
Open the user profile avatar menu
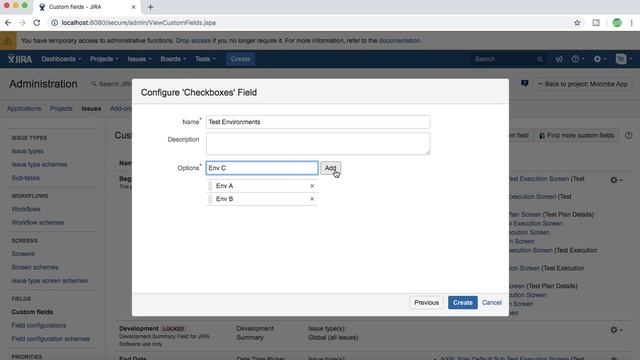point(623,59)
